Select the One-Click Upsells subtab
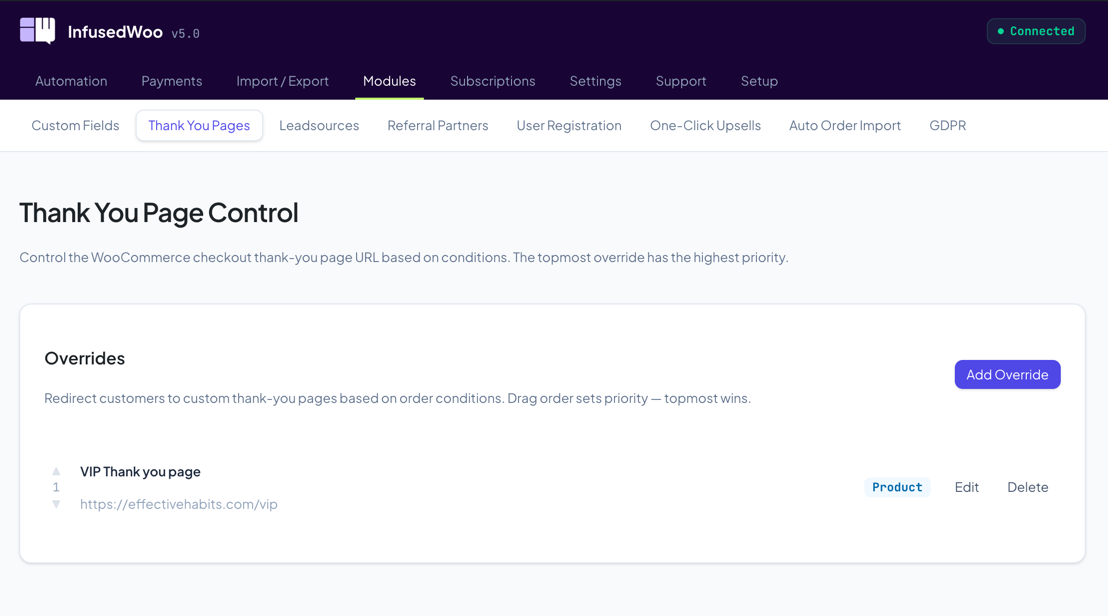 coord(705,125)
